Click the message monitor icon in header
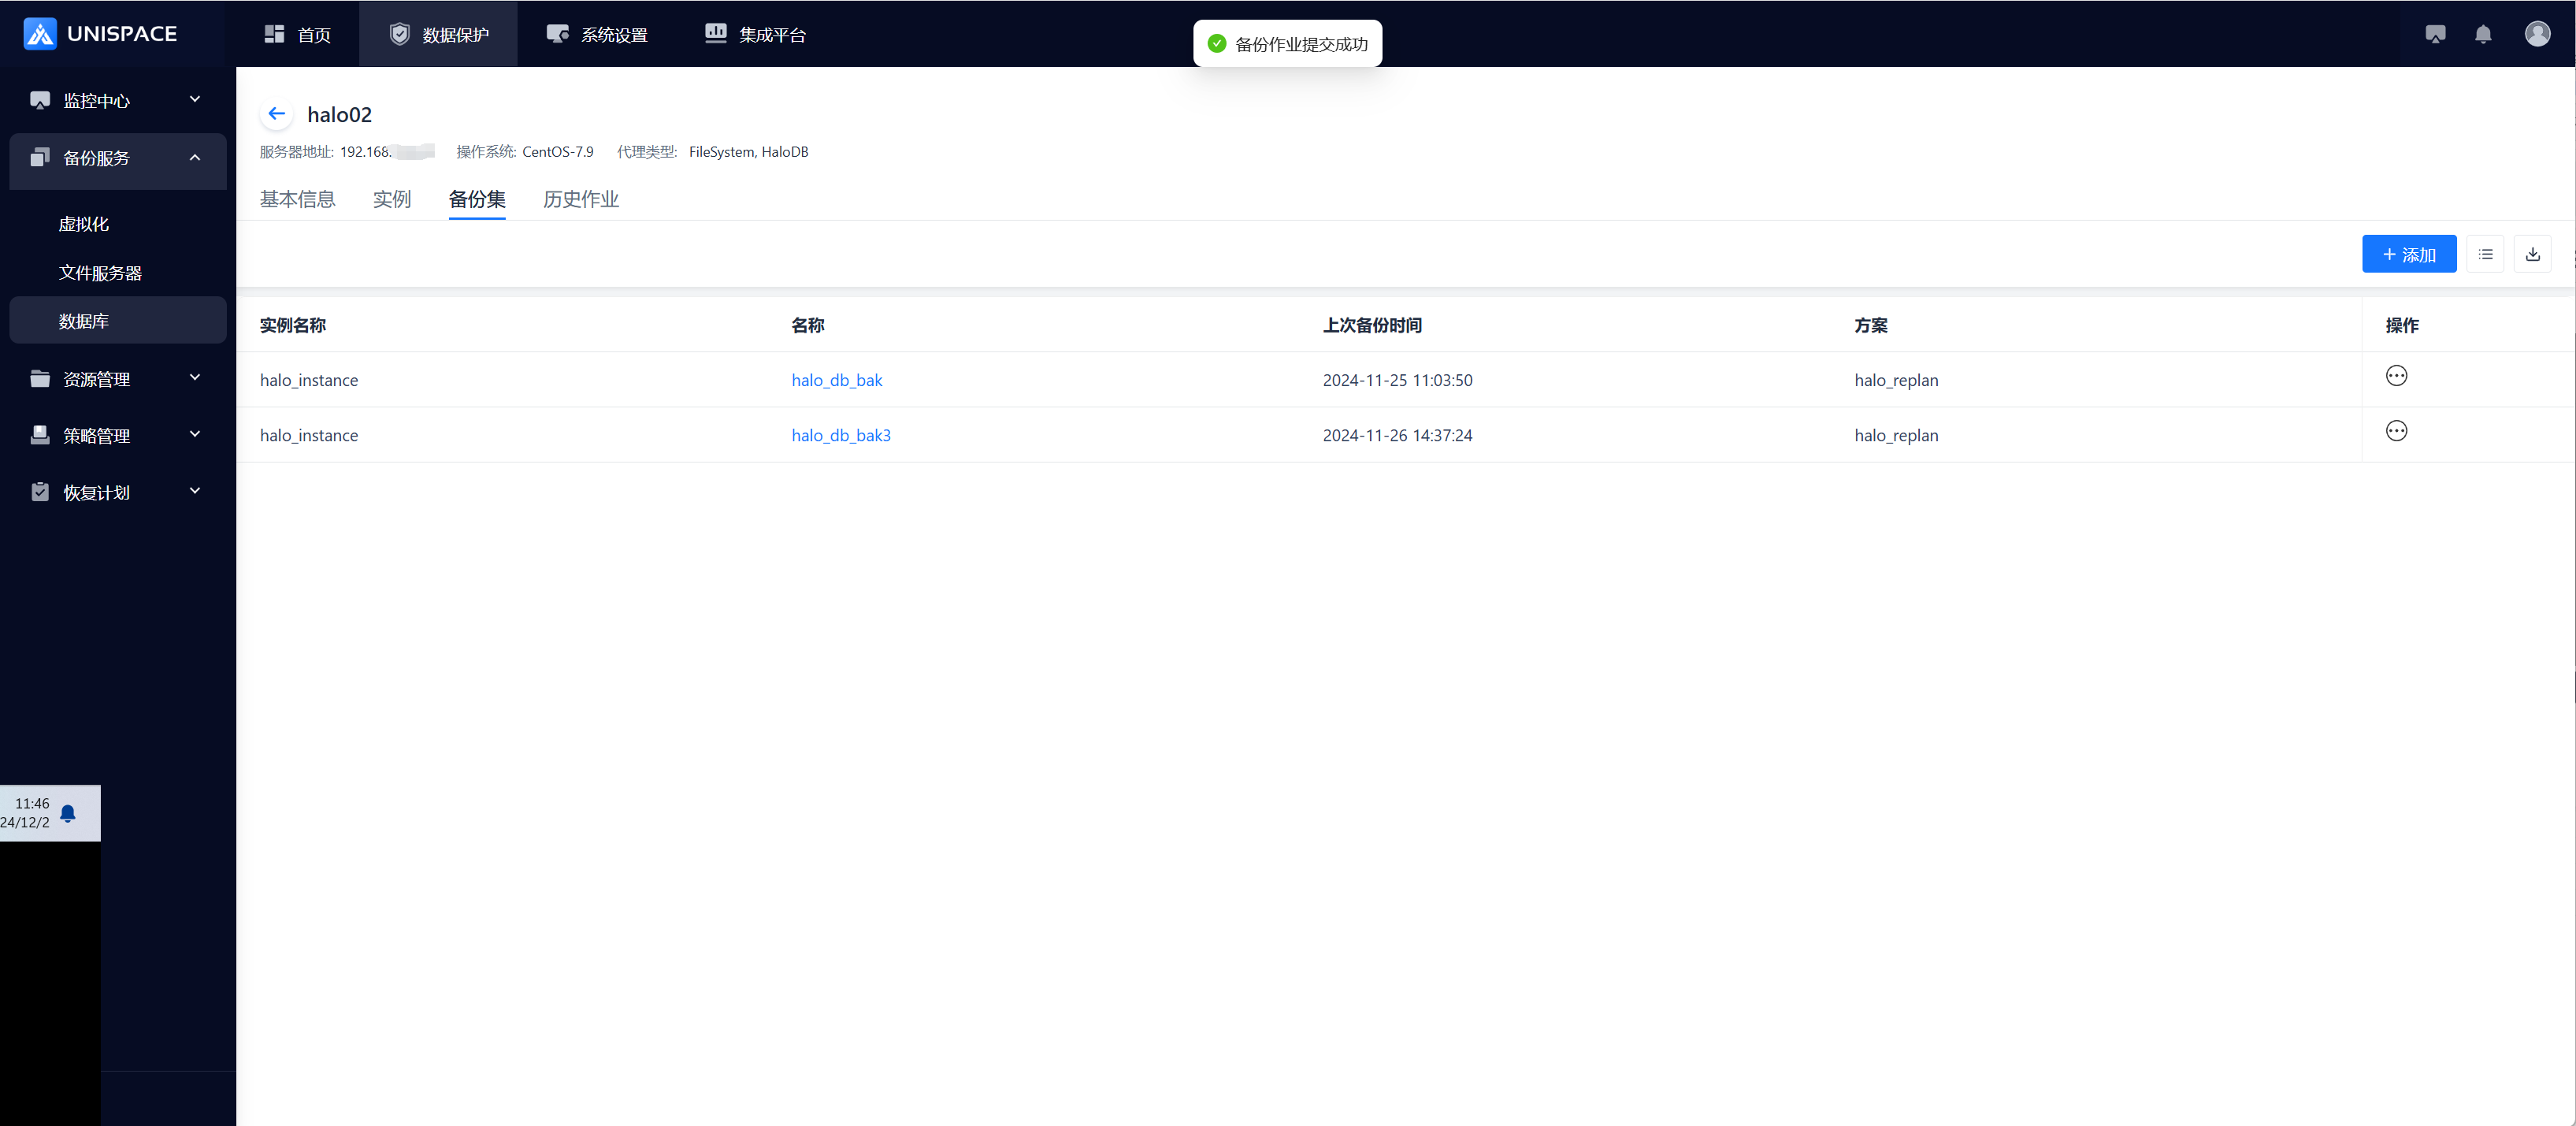The width and height of the screenshot is (2576, 1126). click(x=2435, y=34)
